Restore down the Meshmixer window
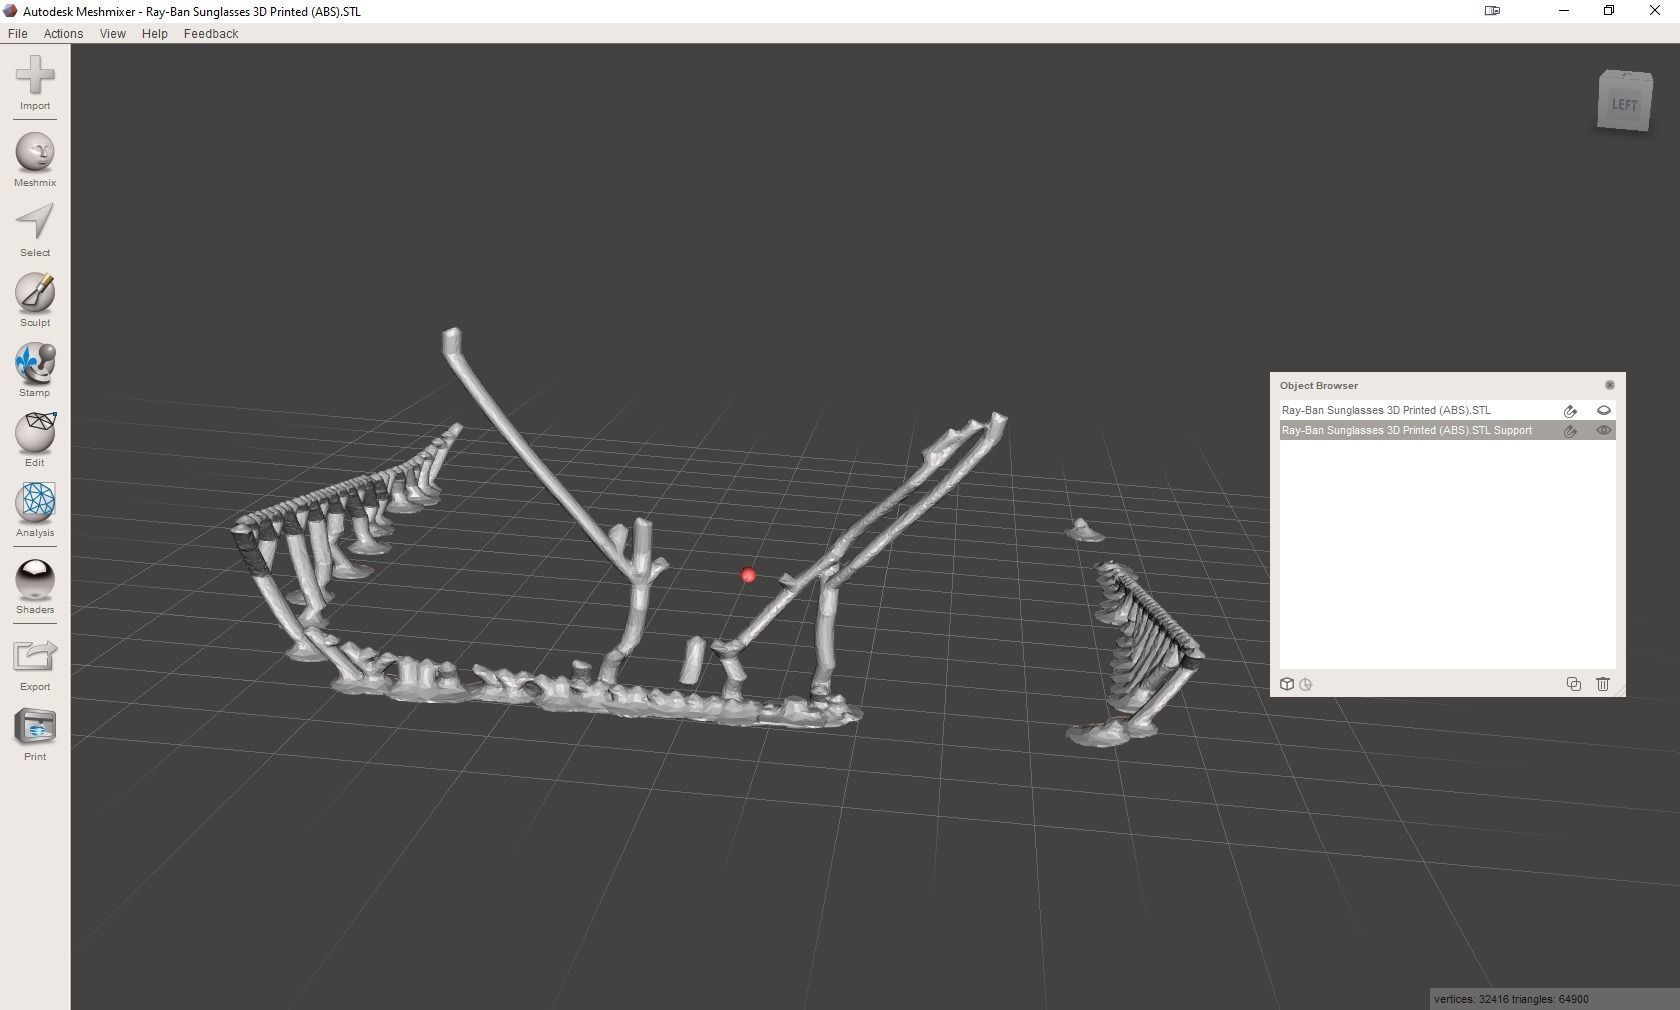This screenshot has height=1010, width=1680. (1609, 11)
